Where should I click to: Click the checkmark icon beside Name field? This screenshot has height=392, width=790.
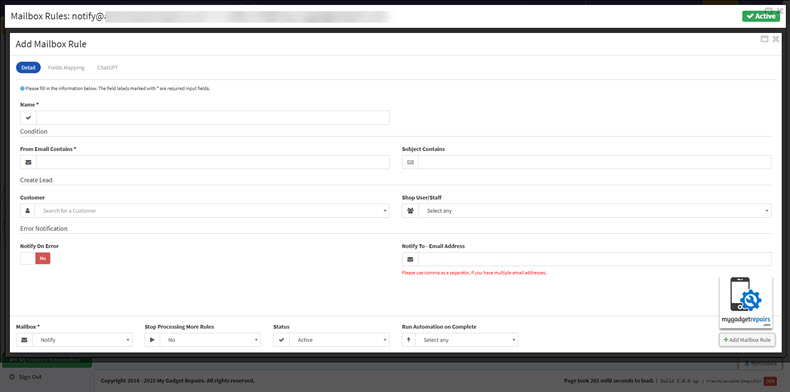click(x=28, y=118)
